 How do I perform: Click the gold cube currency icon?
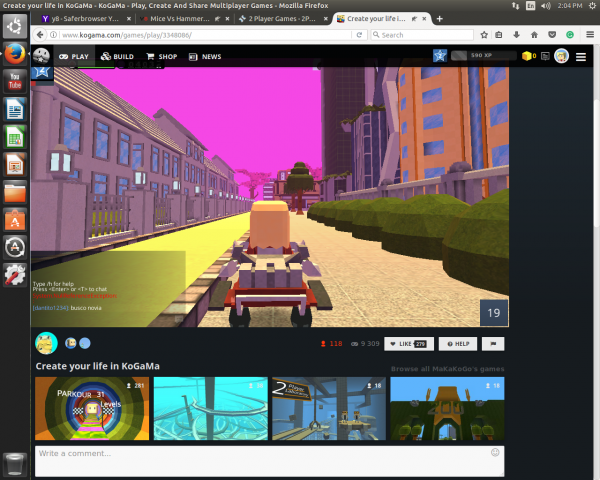[526, 56]
